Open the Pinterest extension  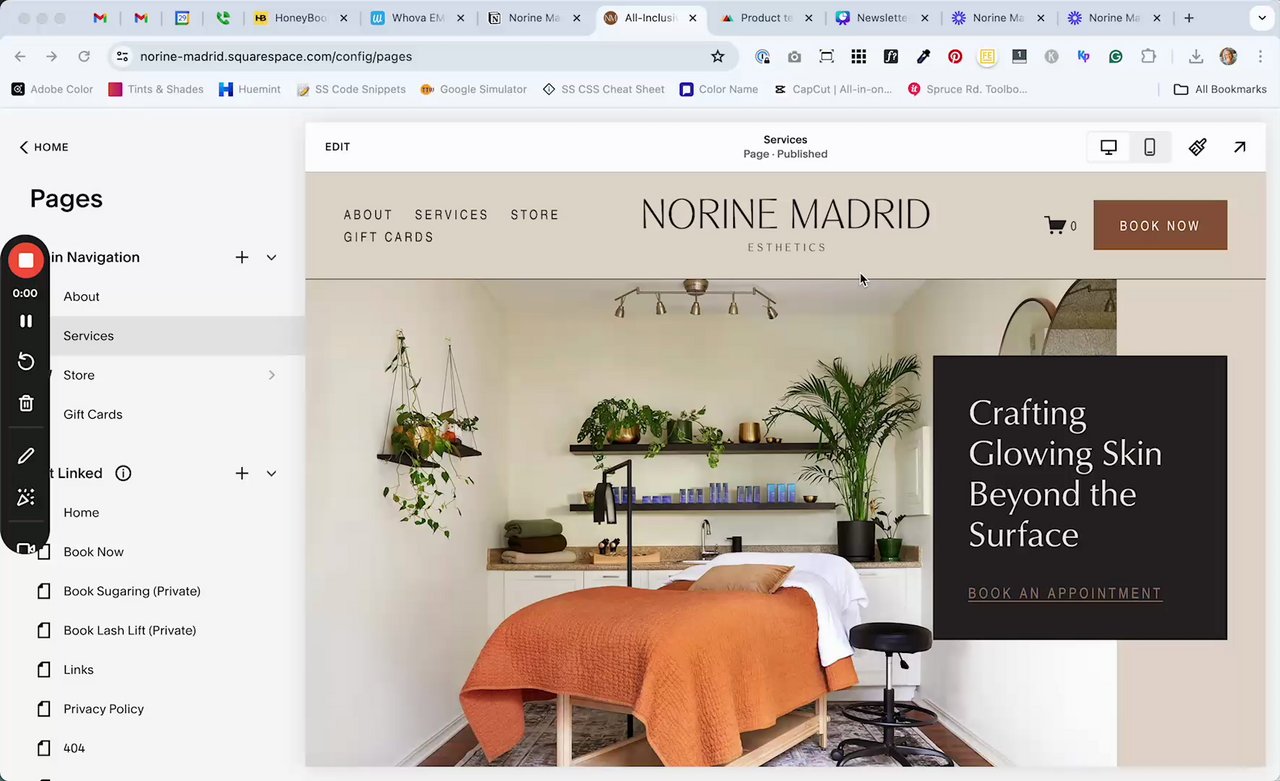[955, 57]
